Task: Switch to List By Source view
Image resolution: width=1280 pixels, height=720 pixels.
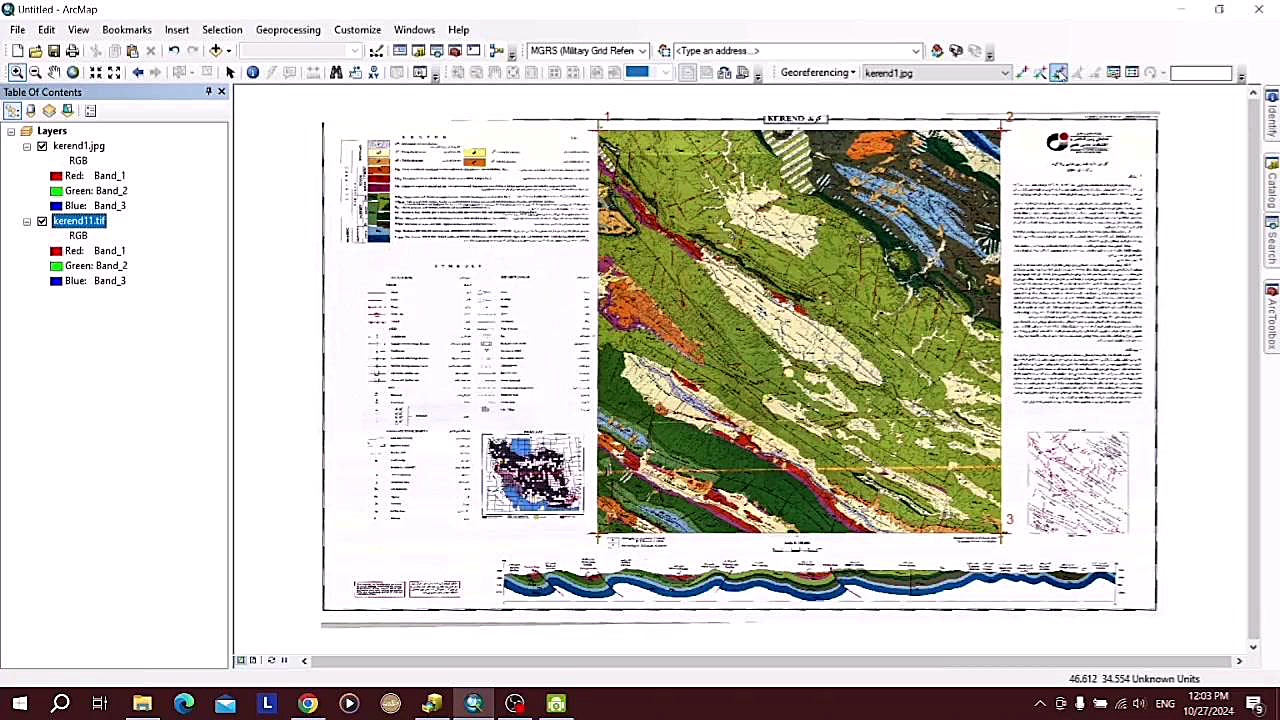Action: click(31, 111)
